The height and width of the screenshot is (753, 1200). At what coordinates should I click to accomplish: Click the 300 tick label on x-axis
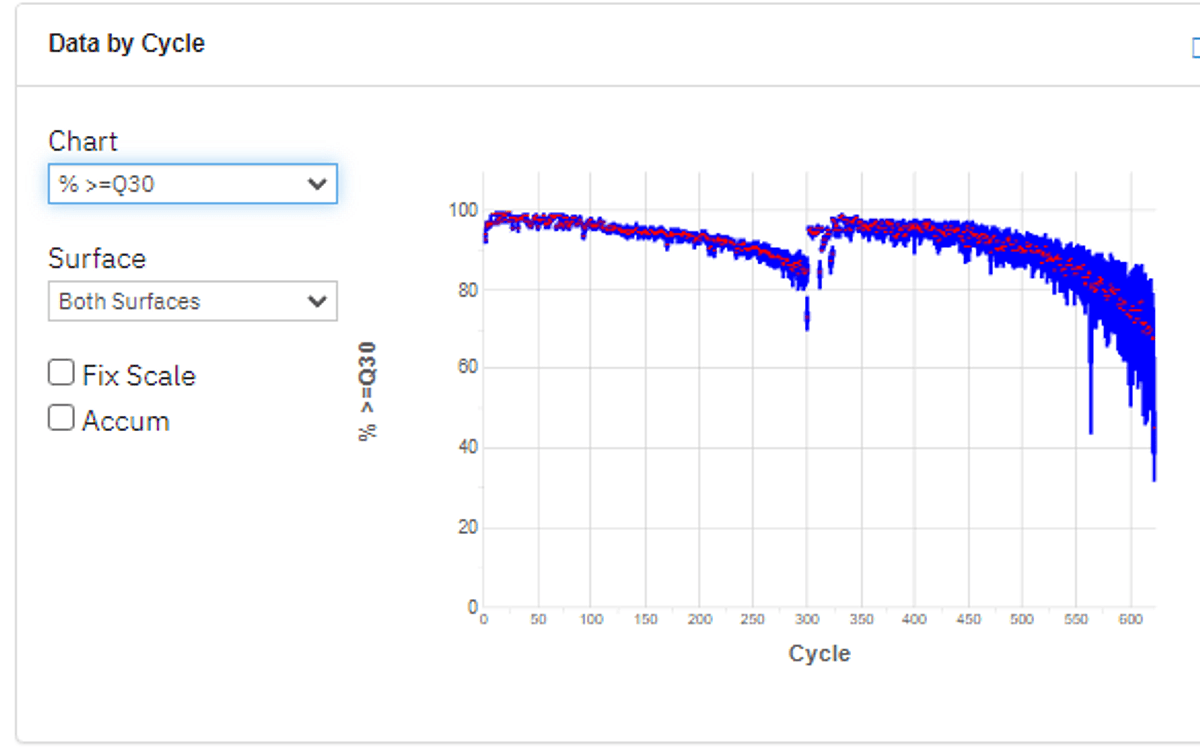pyautogui.click(x=807, y=620)
